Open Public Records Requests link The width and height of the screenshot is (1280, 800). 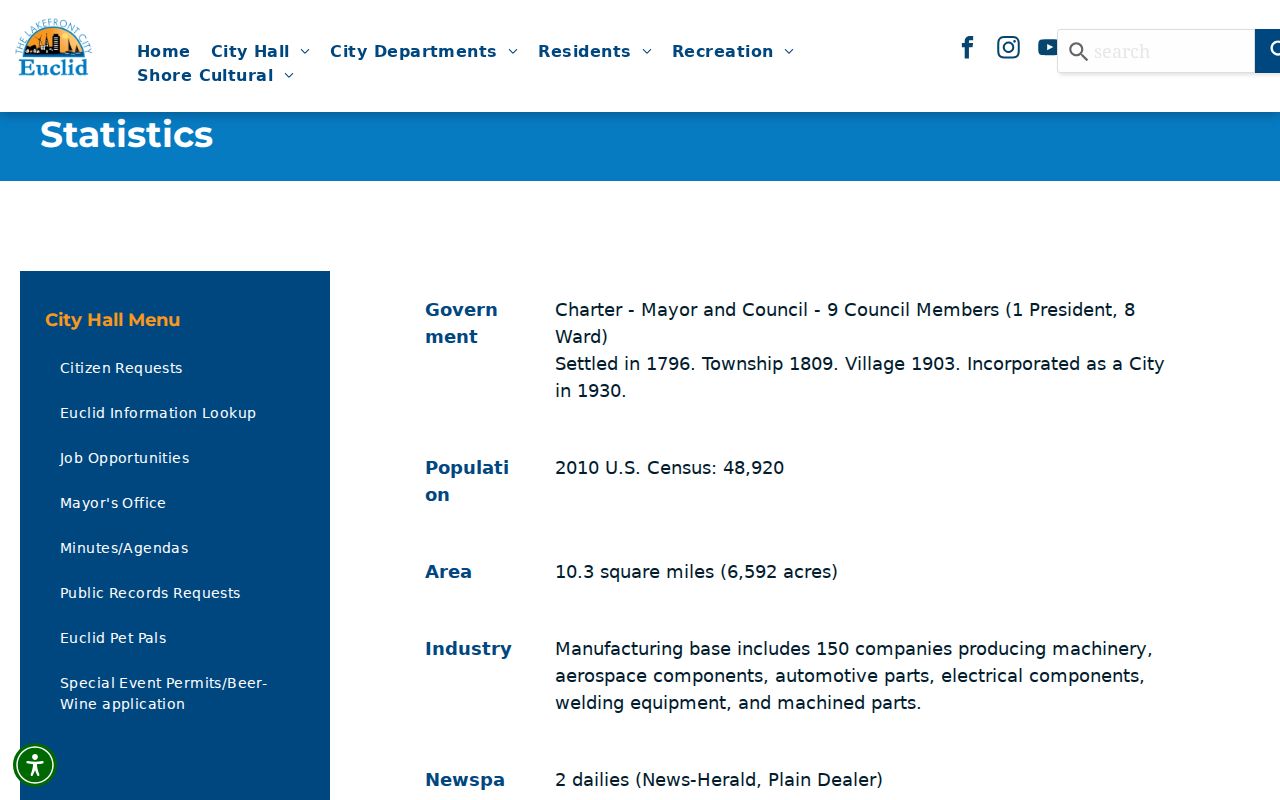(150, 593)
